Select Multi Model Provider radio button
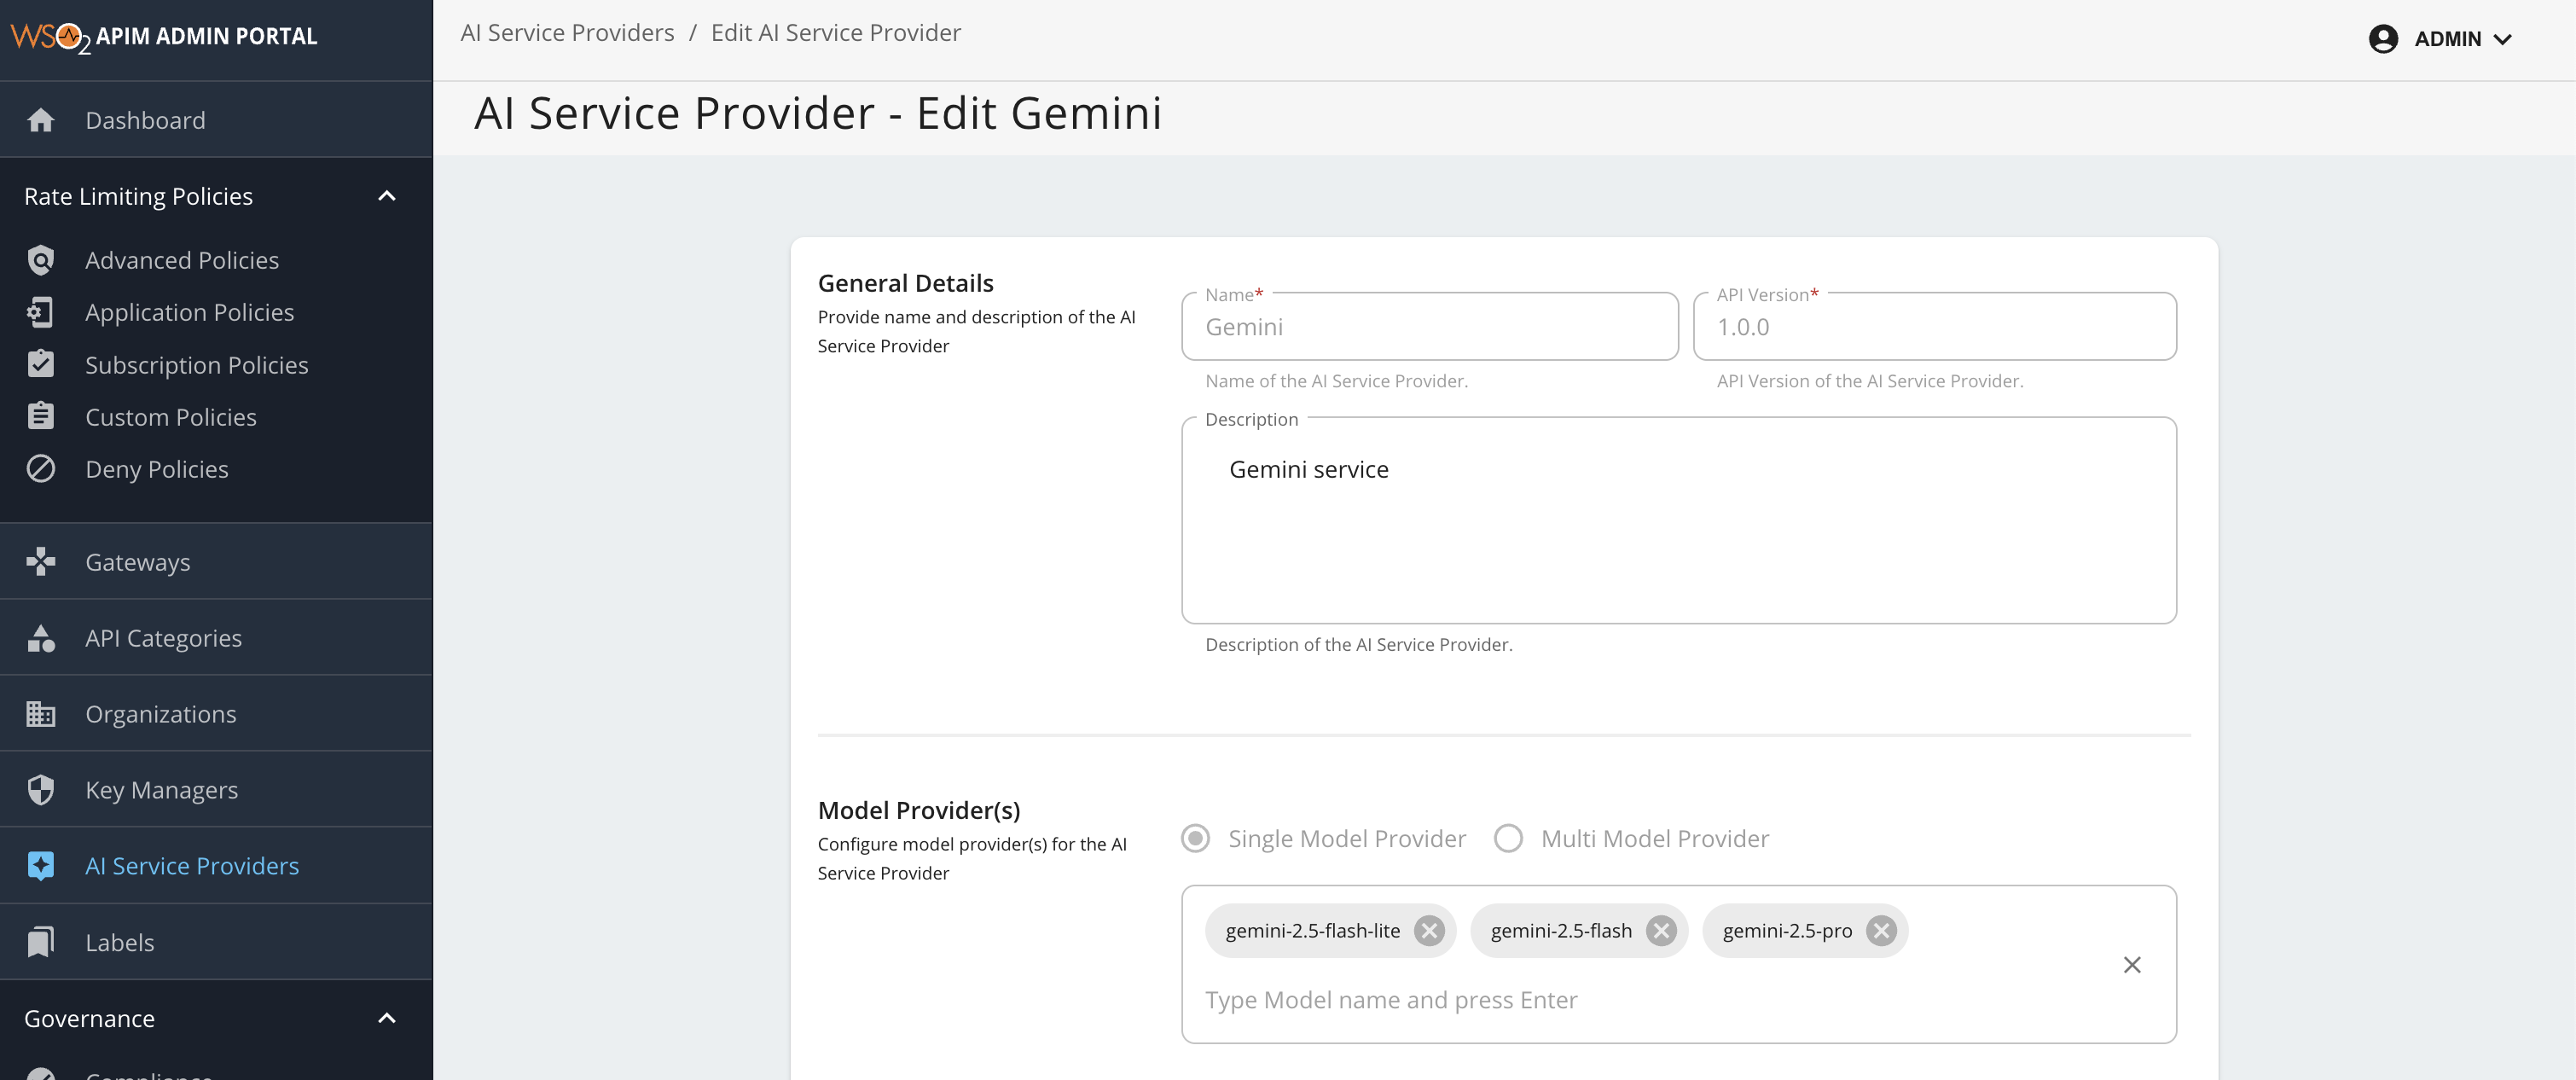The image size is (2576, 1080). coord(1508,838)
